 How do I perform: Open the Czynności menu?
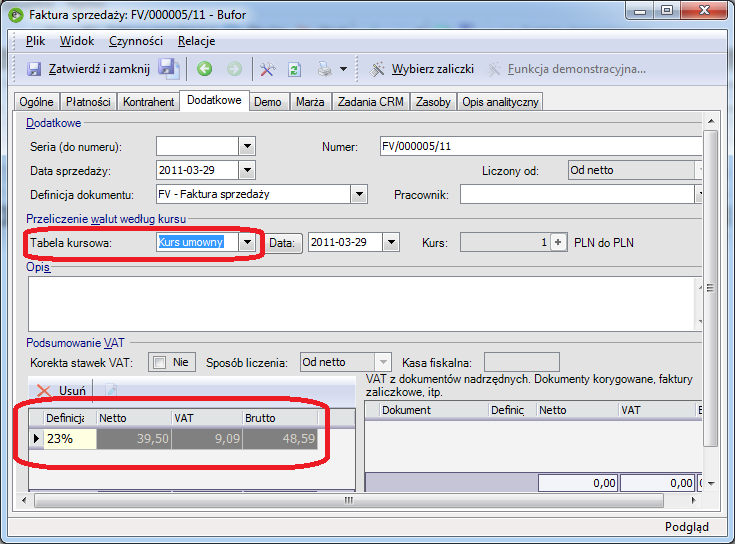tap(136, 41)
